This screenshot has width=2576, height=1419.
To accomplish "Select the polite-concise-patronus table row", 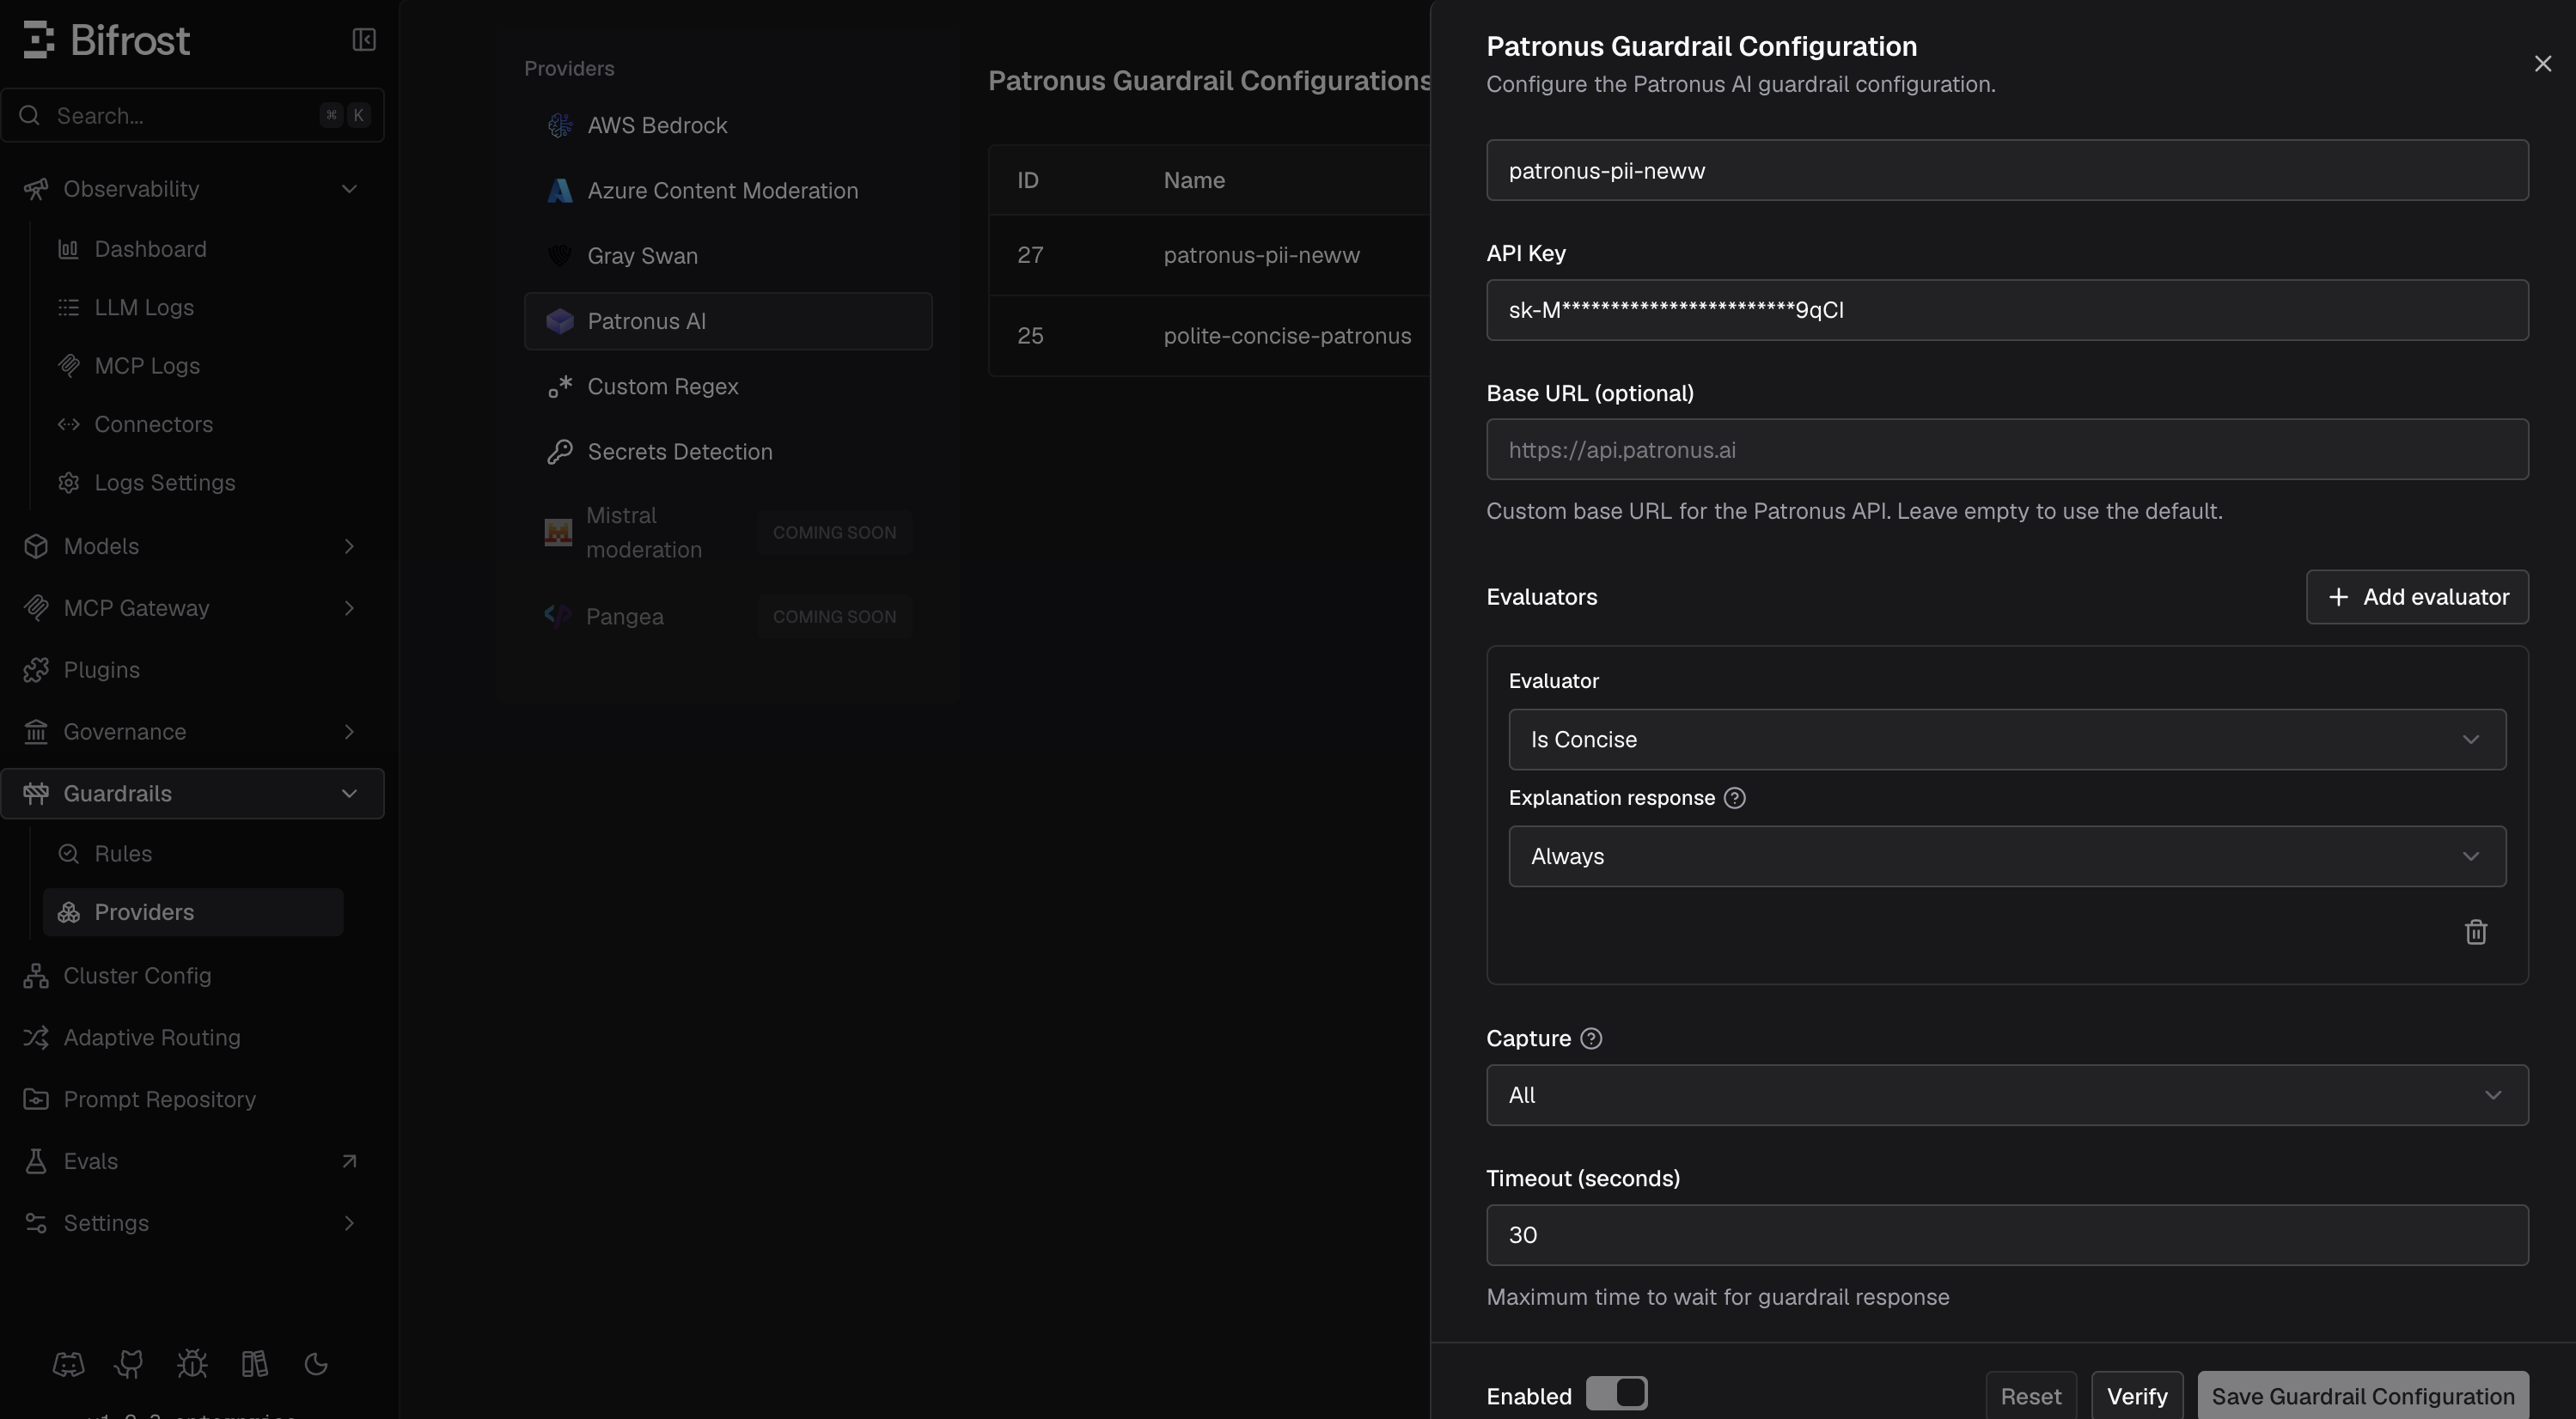I will 1209,336.
